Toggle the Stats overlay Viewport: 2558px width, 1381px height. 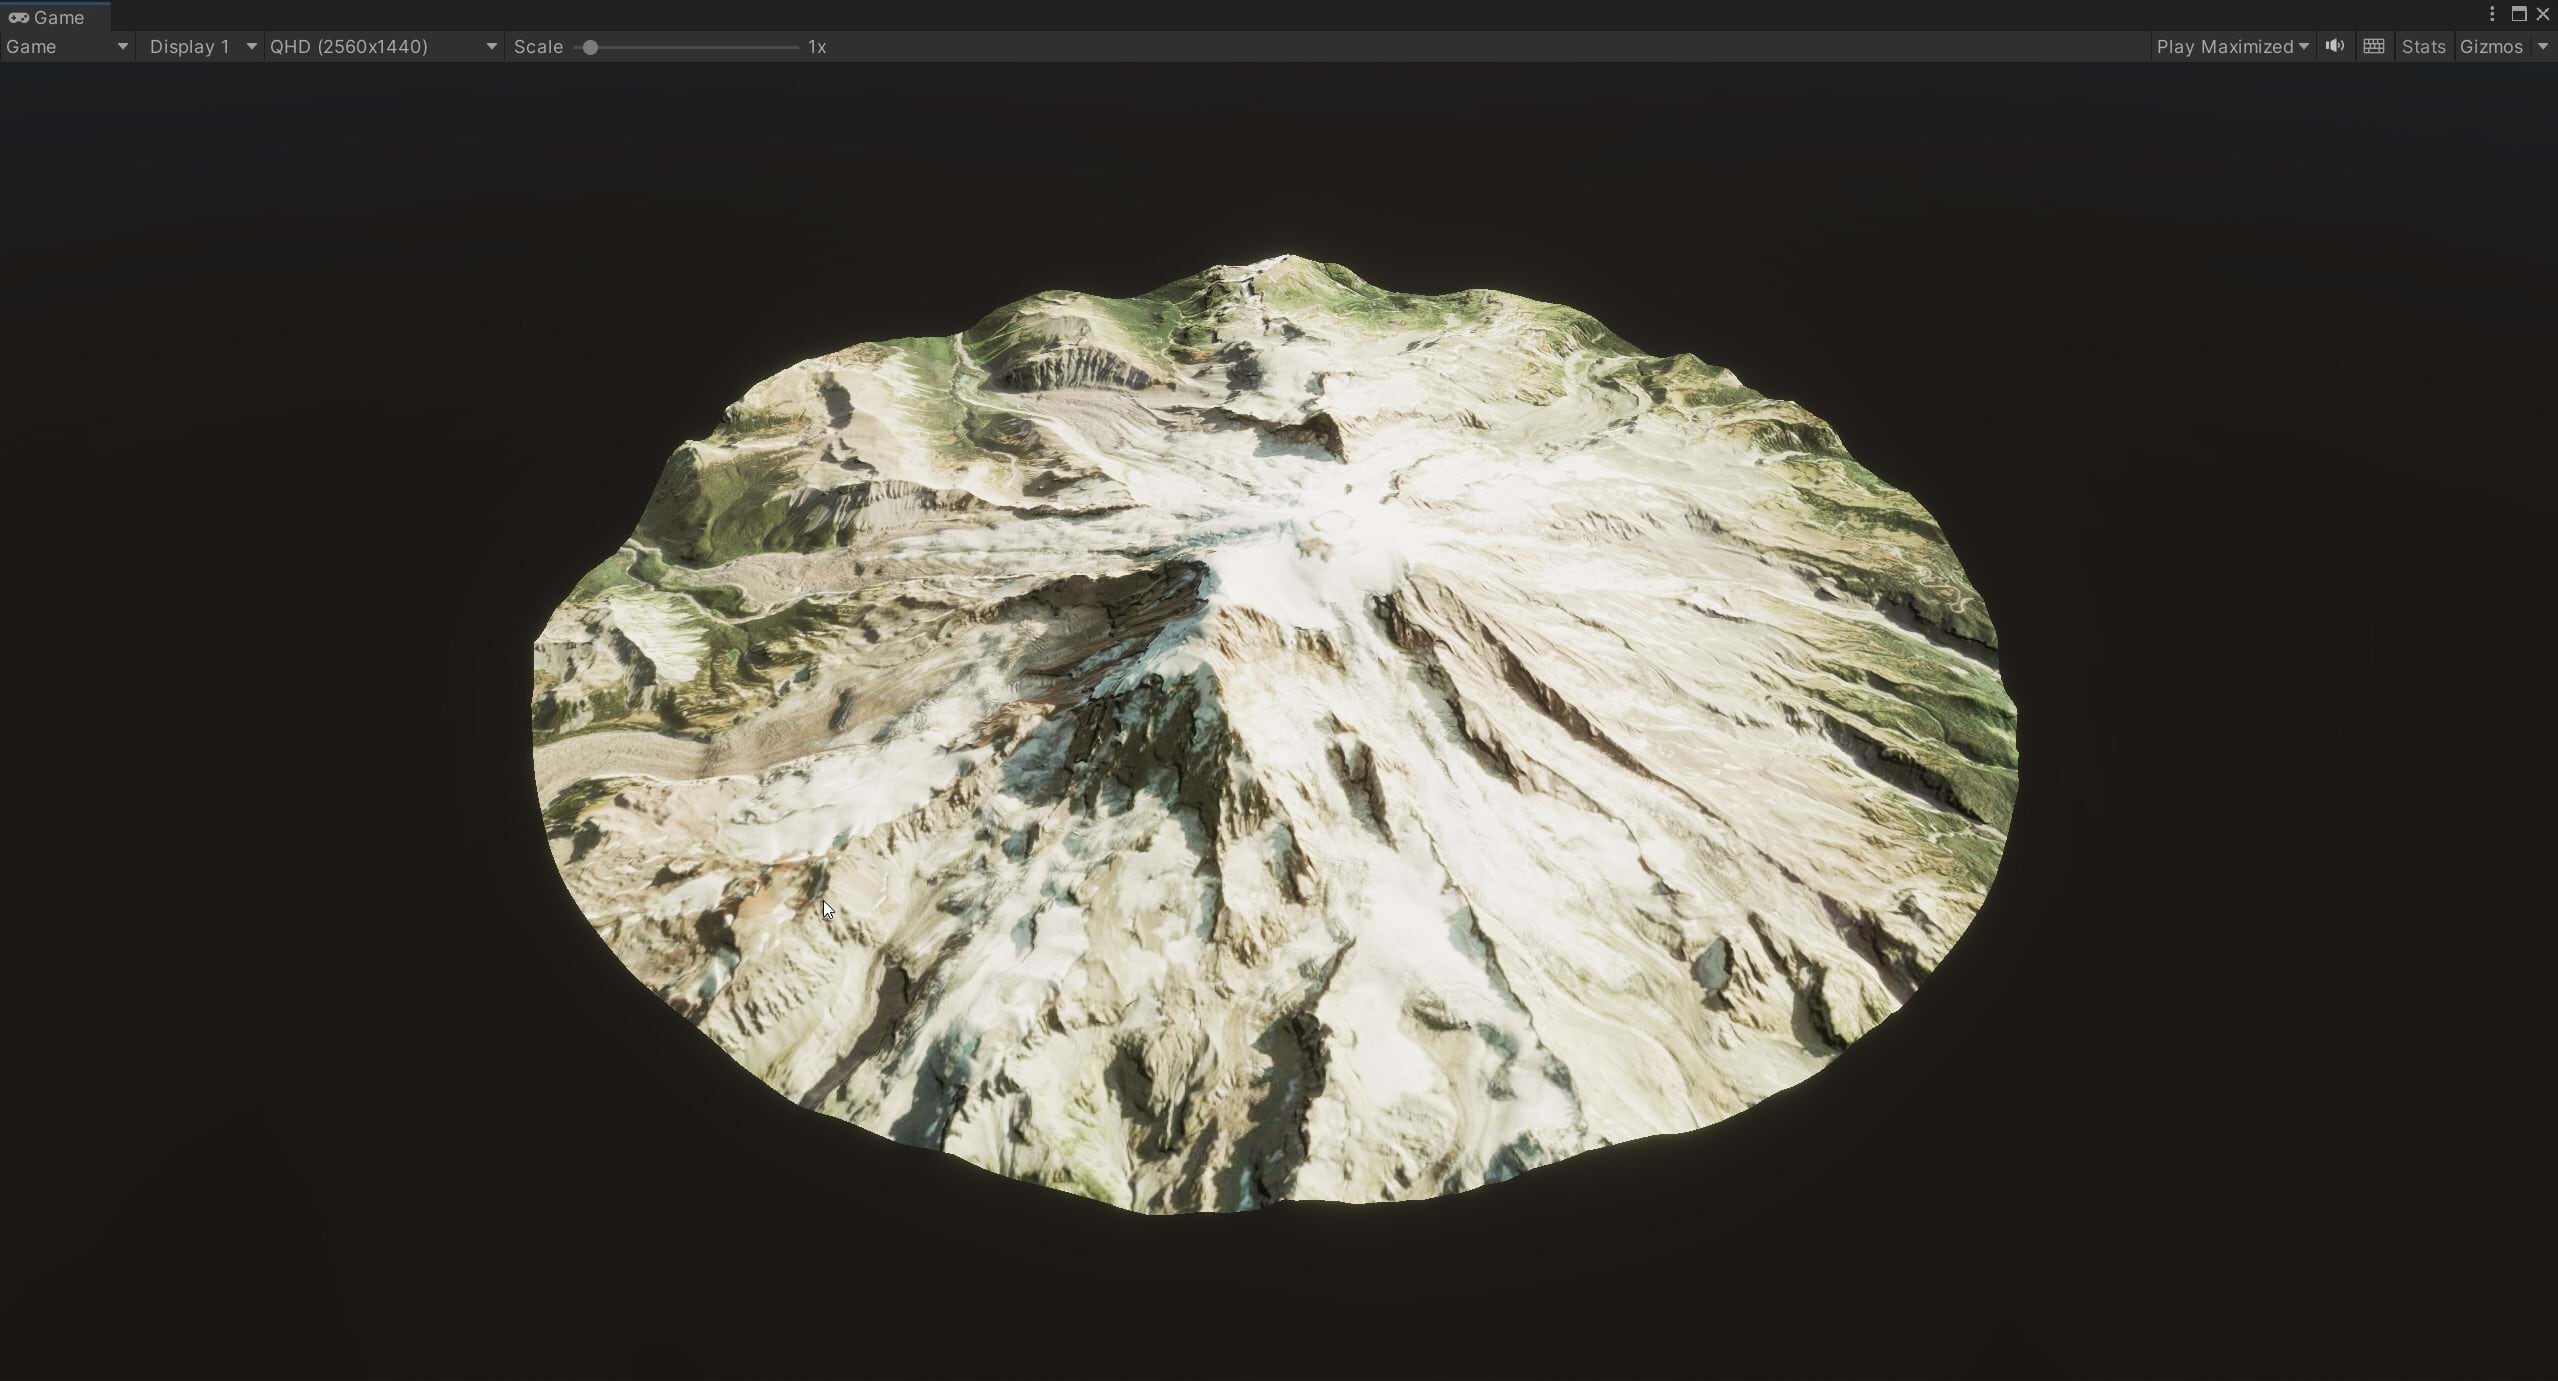coord(2423,46)
